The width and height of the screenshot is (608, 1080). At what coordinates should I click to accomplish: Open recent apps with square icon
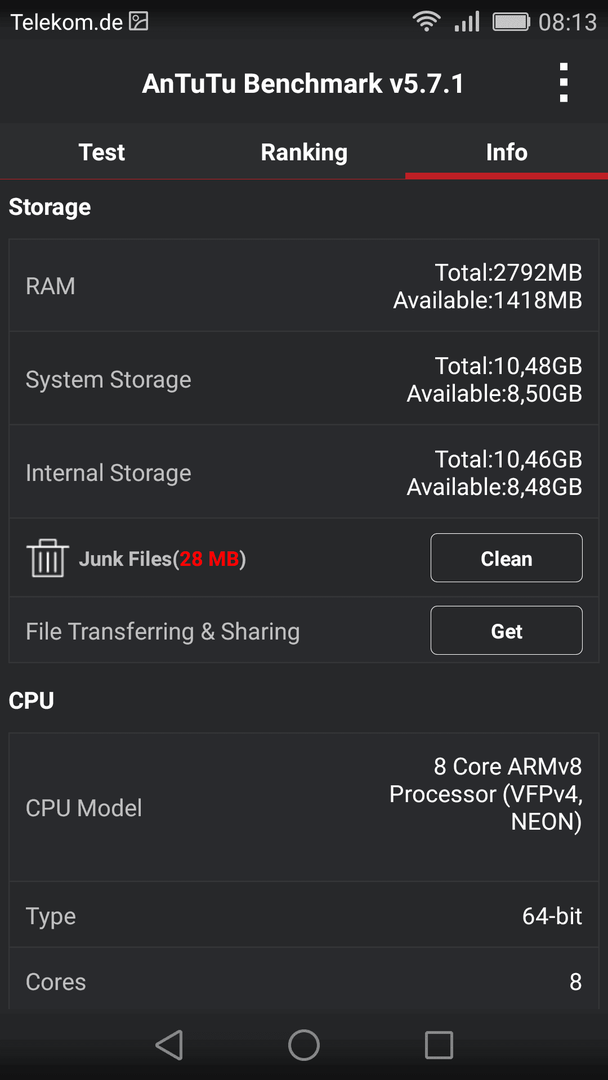tap(439, 1044)
